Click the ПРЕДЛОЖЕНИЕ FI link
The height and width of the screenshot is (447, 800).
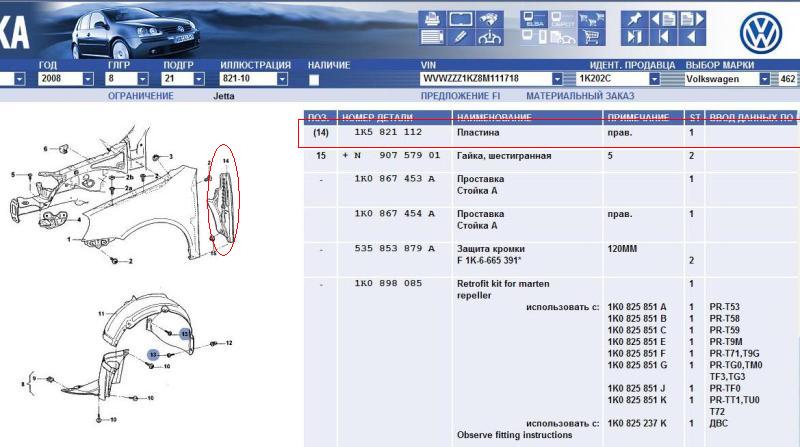coord(460,96)
